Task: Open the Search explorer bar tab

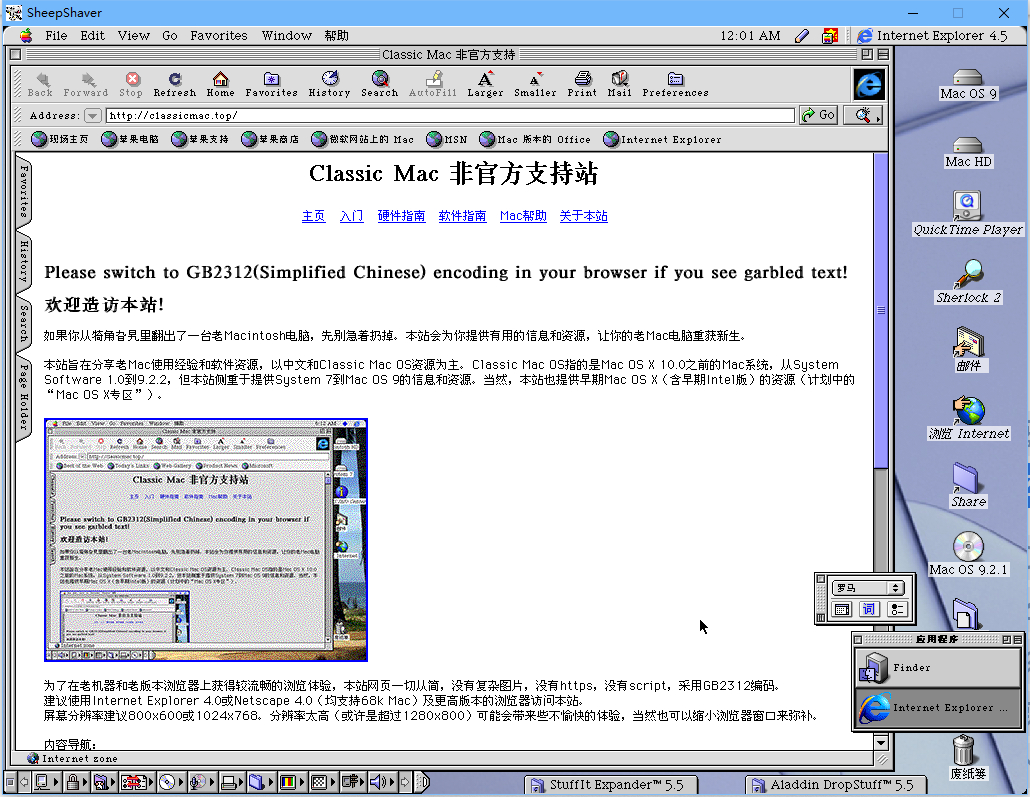Action: (24, 323)
